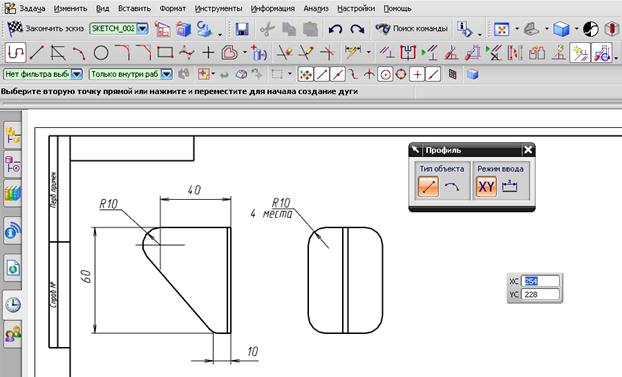Screen dimensions: 622x377
Task: Open the Инструменты menu
Action: click(x=219, y=8)
